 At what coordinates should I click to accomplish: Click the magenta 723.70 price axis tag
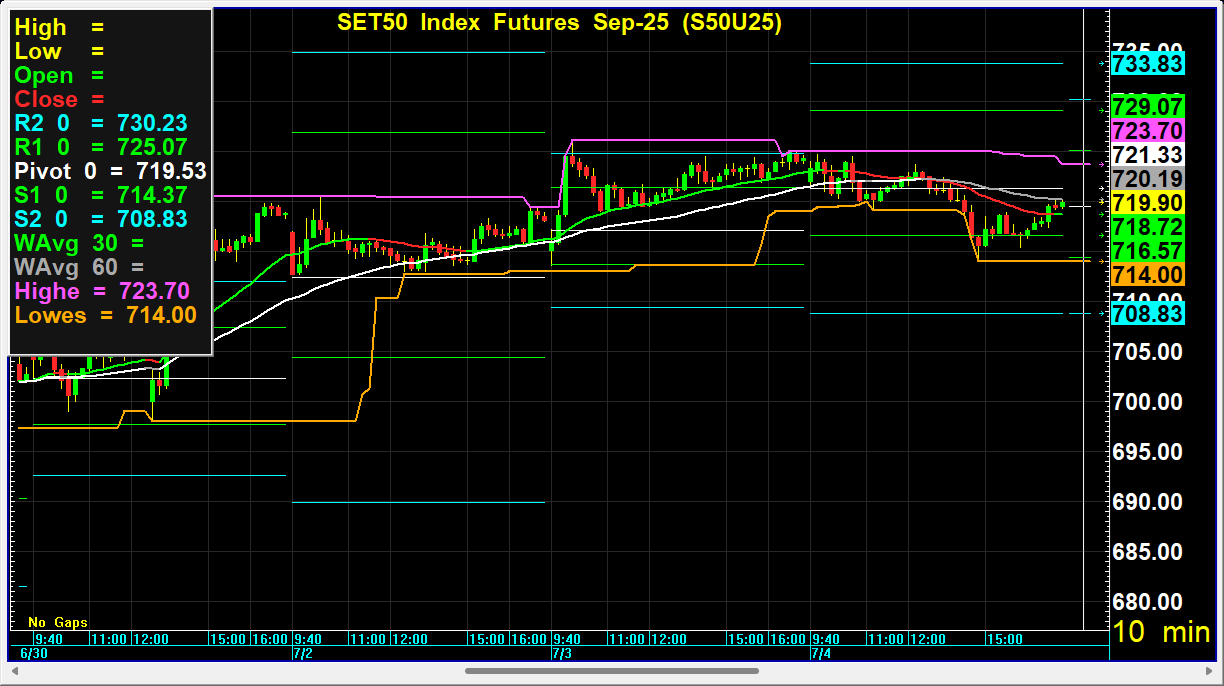[1148, 131]
